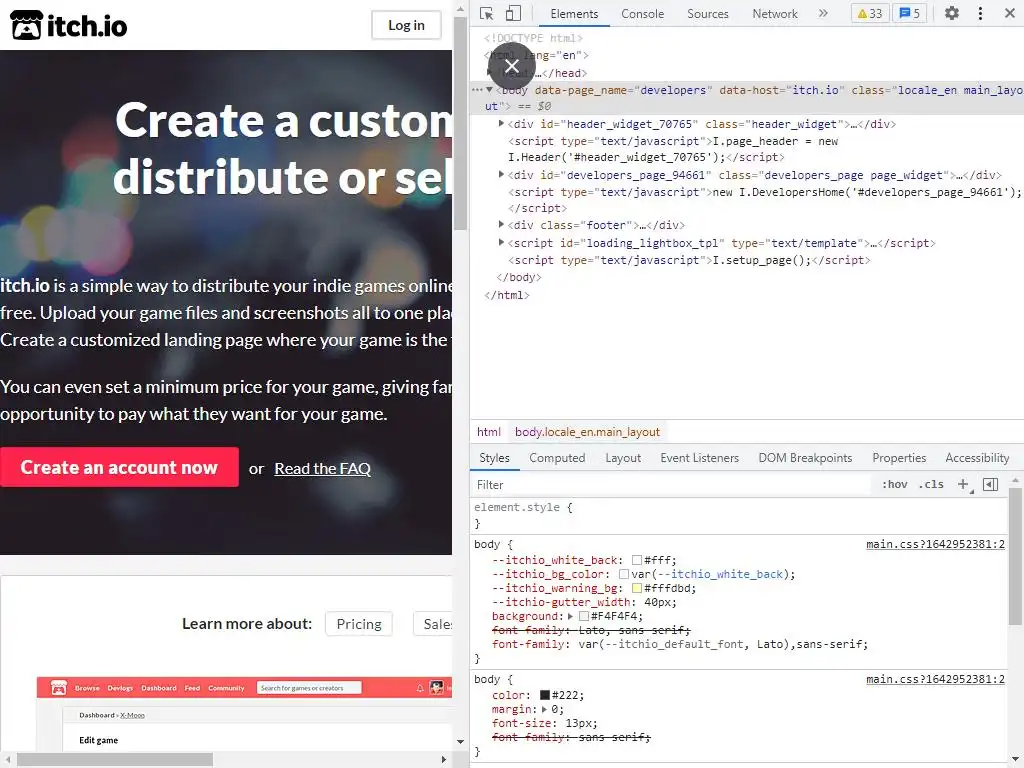
Task: Toggle the :hov element state button
Action: (x=895, y=485)
